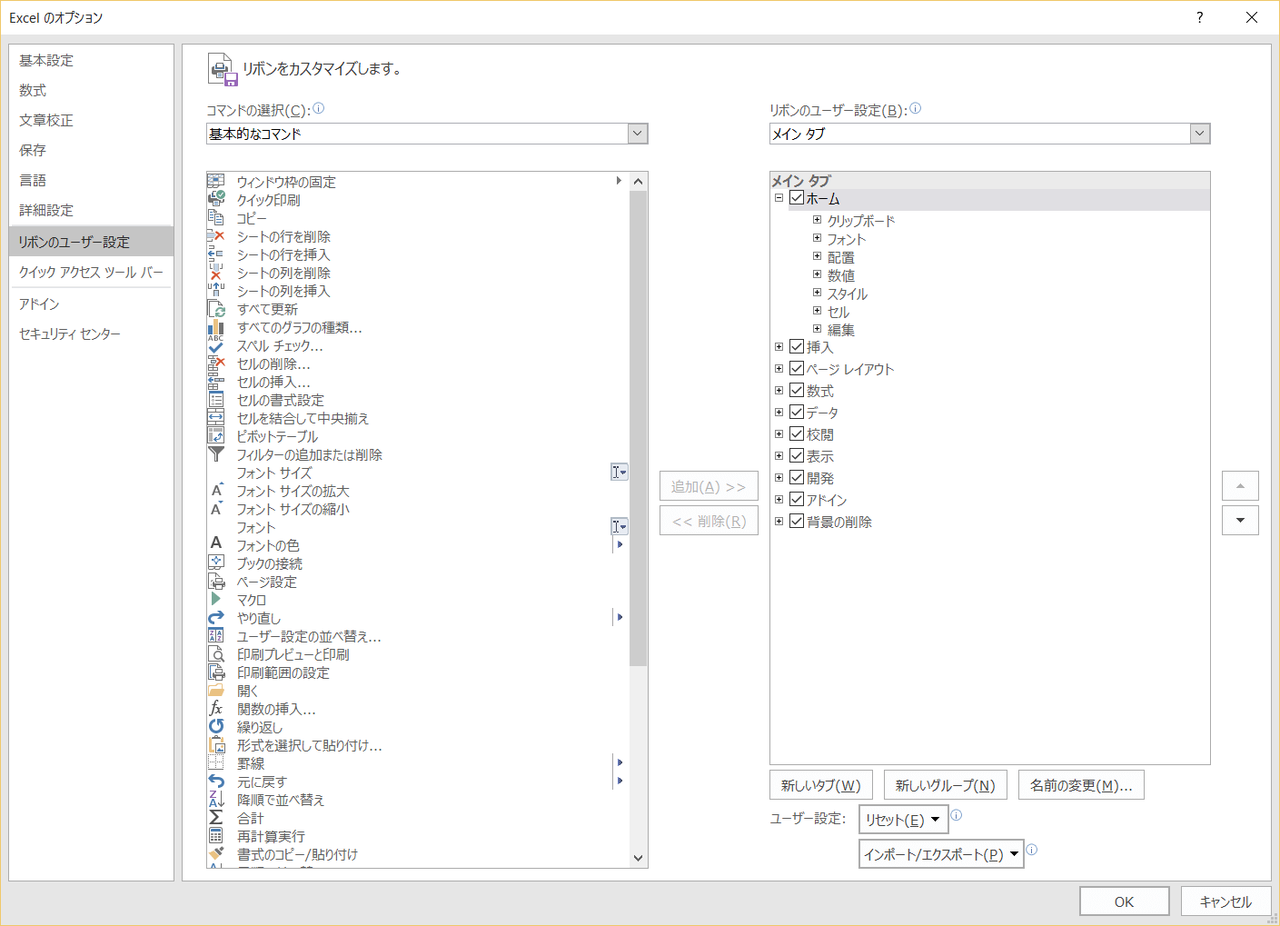1280x926 pixels.
Task: Expand the データ tab tree node
Action: [779, 413]
